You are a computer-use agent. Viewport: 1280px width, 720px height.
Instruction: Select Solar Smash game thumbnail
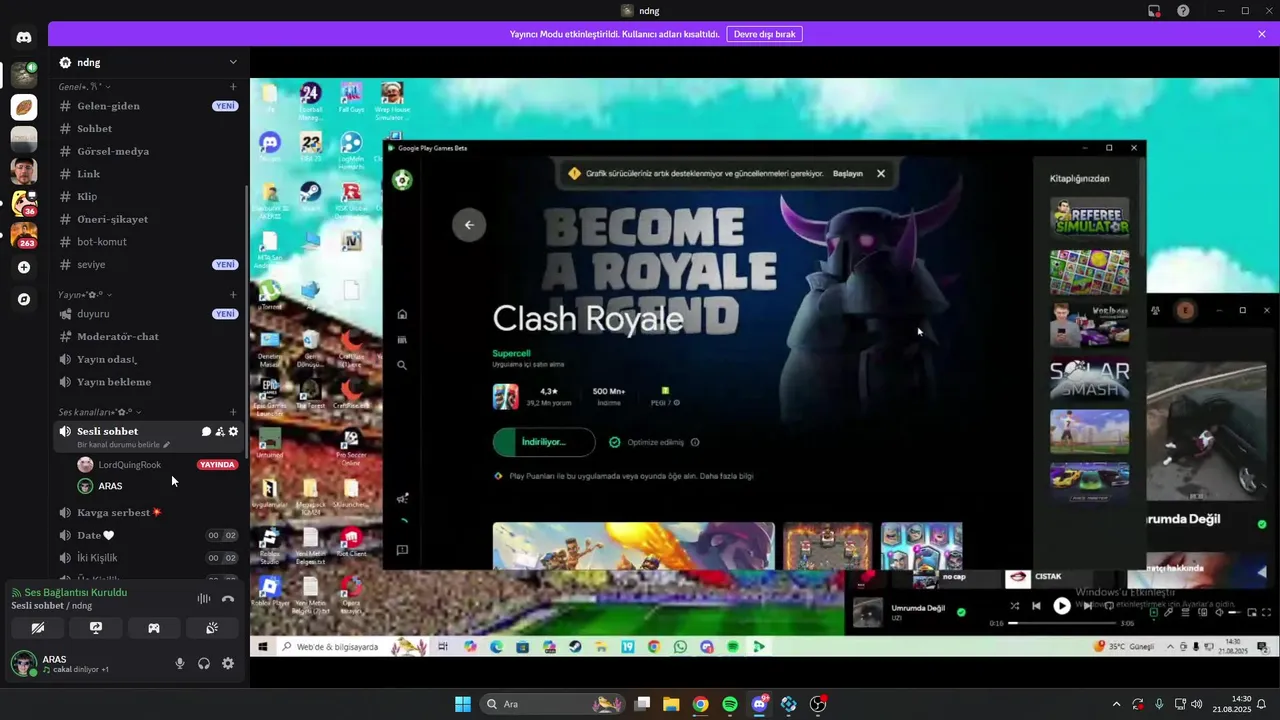pos(1089,378)
